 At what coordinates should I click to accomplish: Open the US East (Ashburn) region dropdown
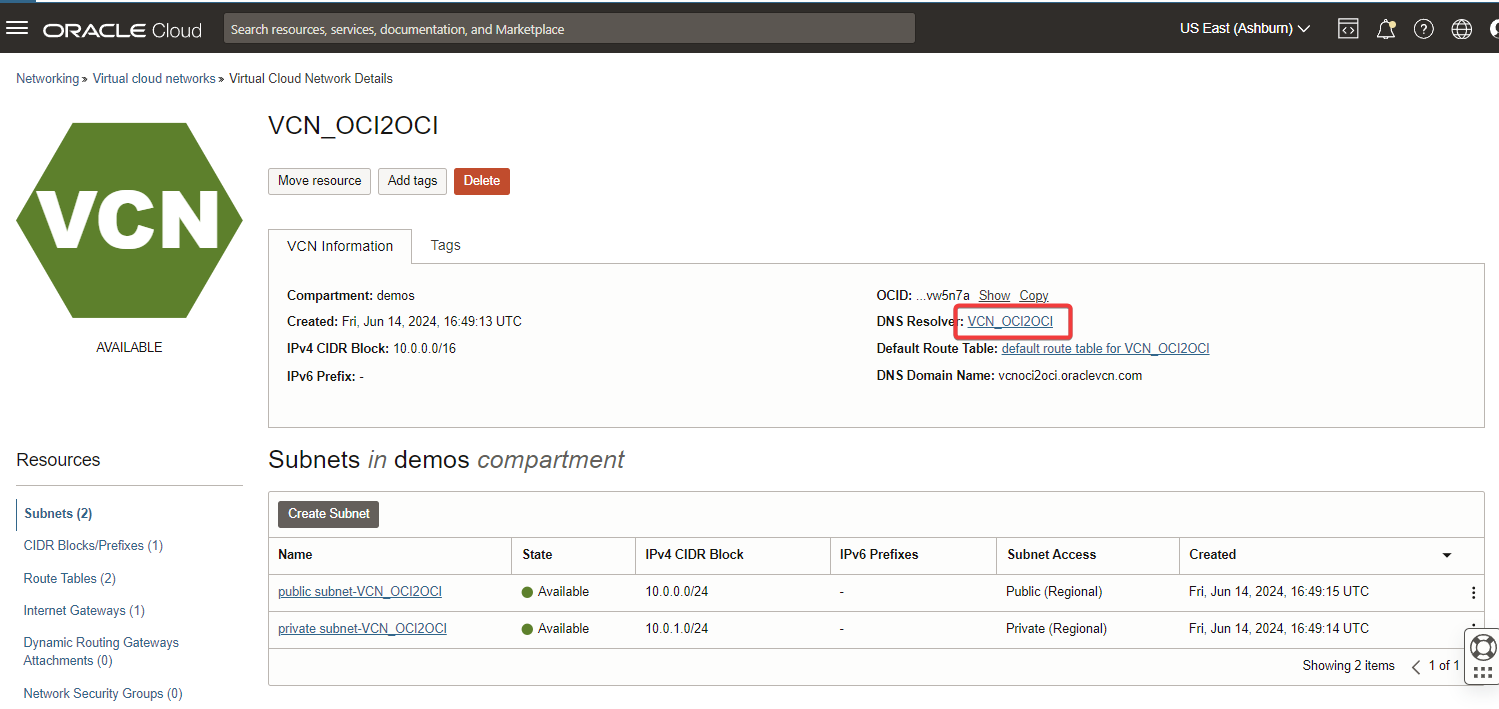(x=1245, y=29)
